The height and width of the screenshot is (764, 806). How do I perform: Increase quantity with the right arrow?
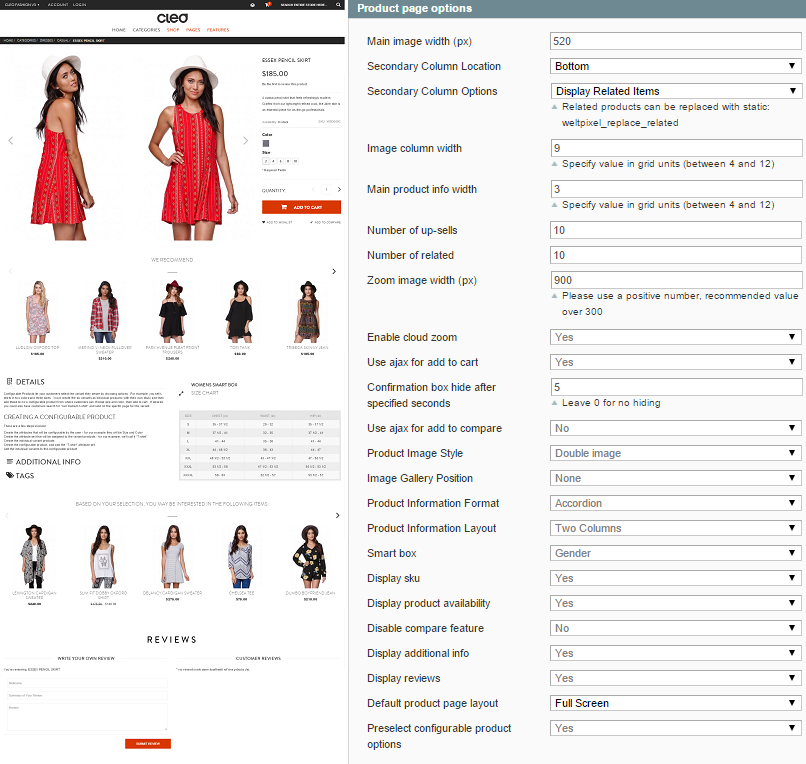coord(338,189)
